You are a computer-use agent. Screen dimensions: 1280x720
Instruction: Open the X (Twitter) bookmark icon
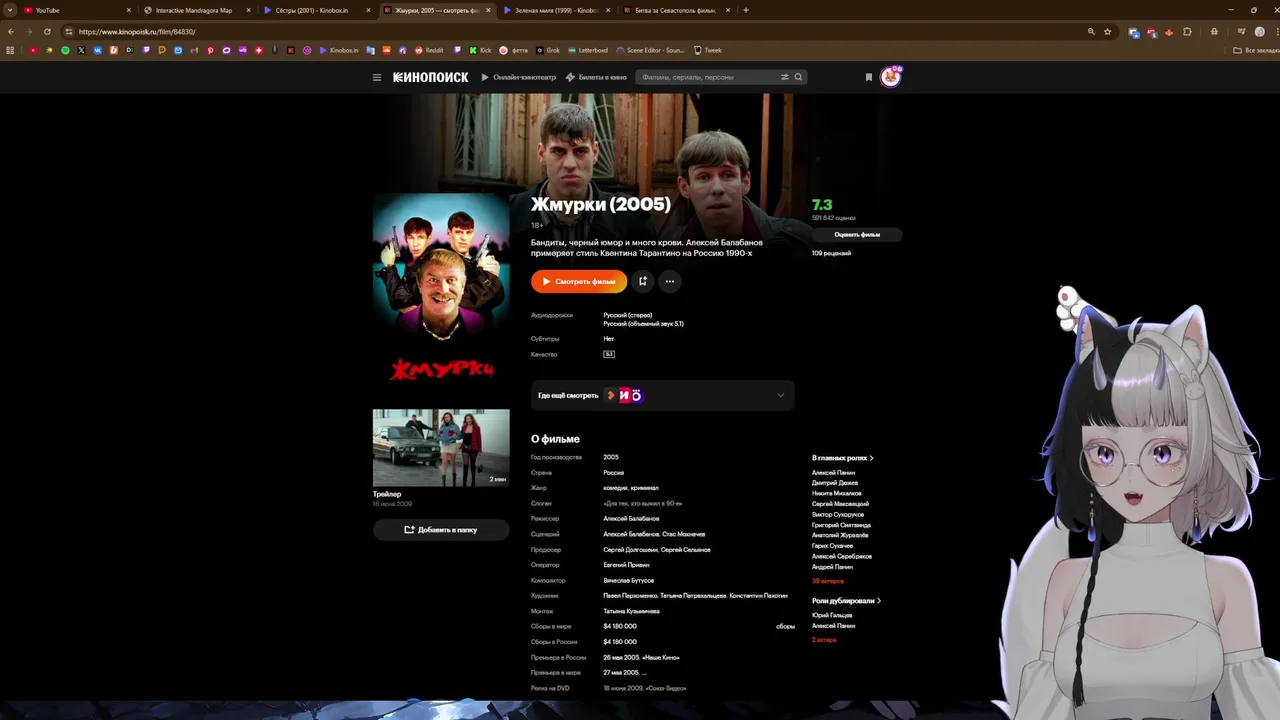(x=81, y=50)
